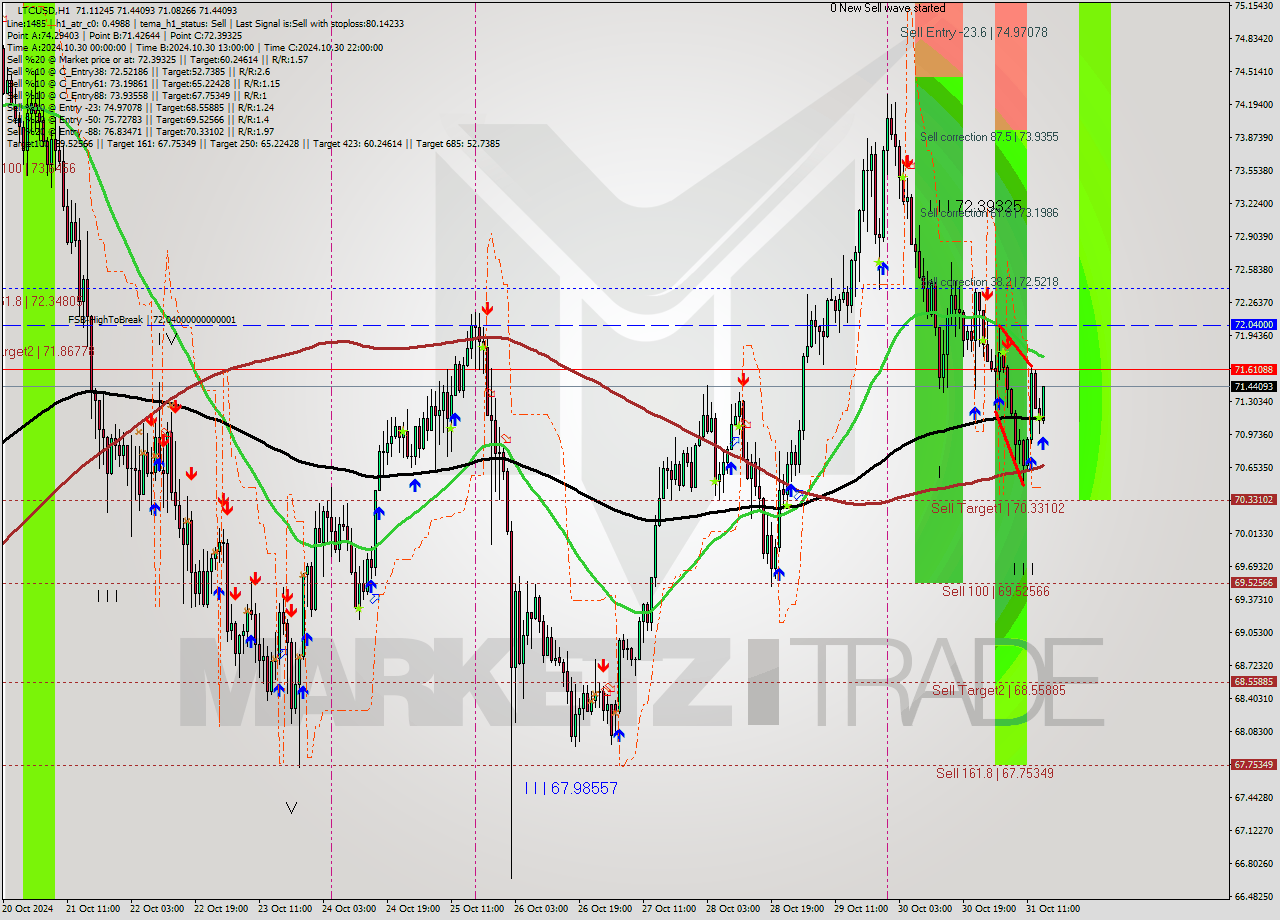1280x920 pixels.
Task: Click the 70.01330 price axis value
Action: tap(1254, 533)
